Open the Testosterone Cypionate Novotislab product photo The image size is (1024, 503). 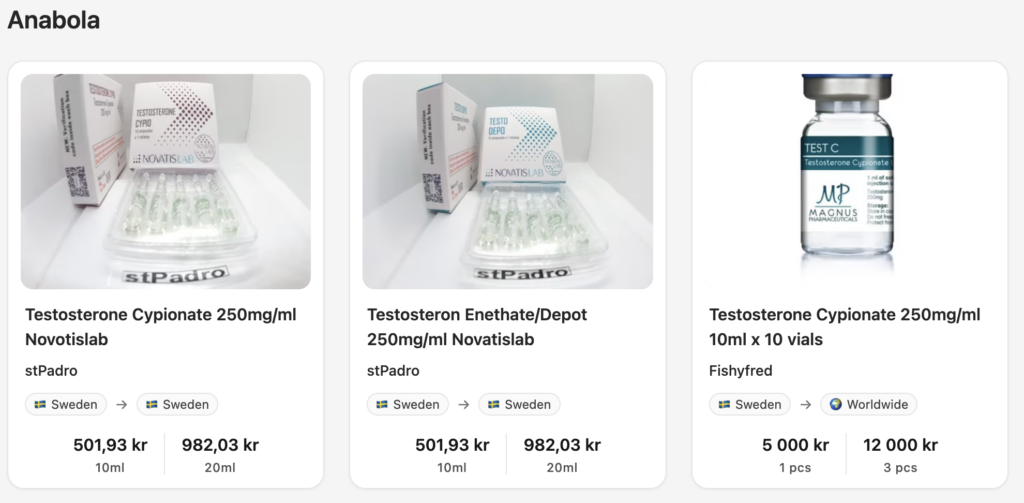tap(166, 181)
